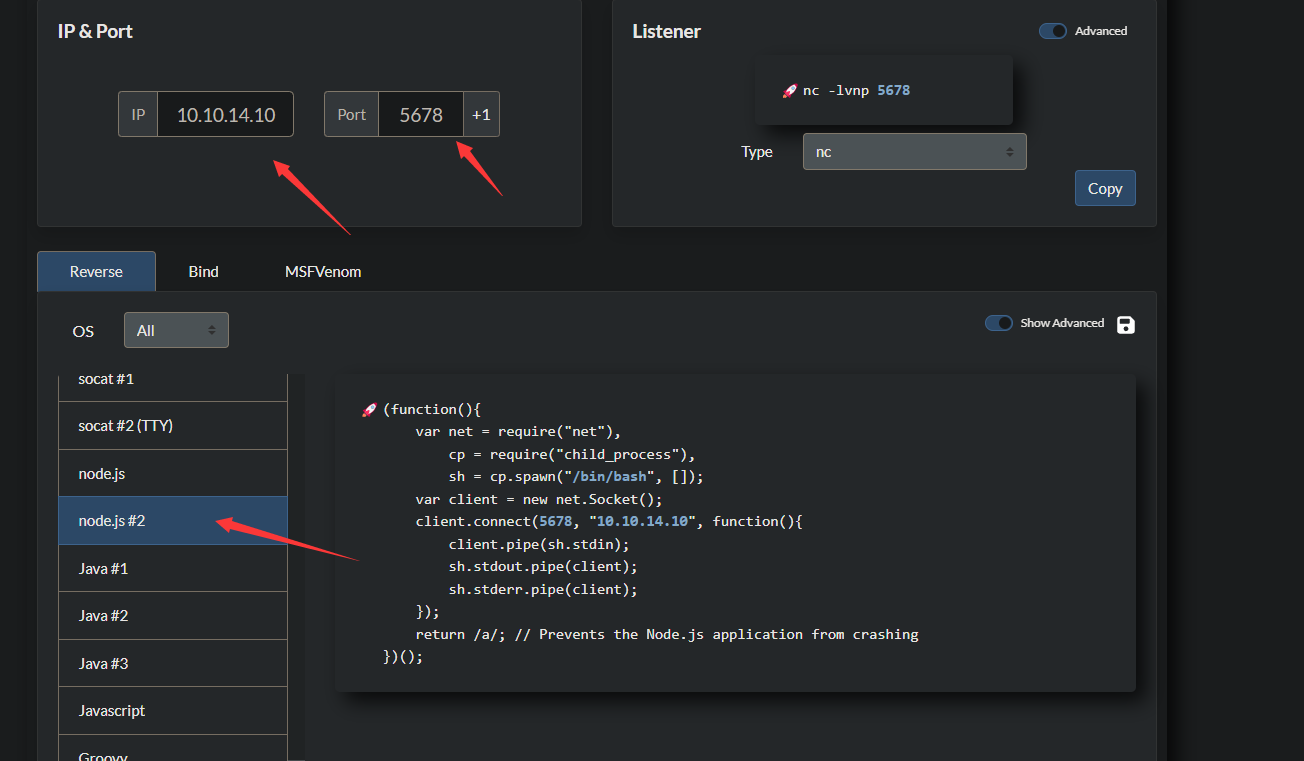This screenshot has width=1304, height=761.
Task: Open the listener Type dropdown showing nc
Action: 914,152
